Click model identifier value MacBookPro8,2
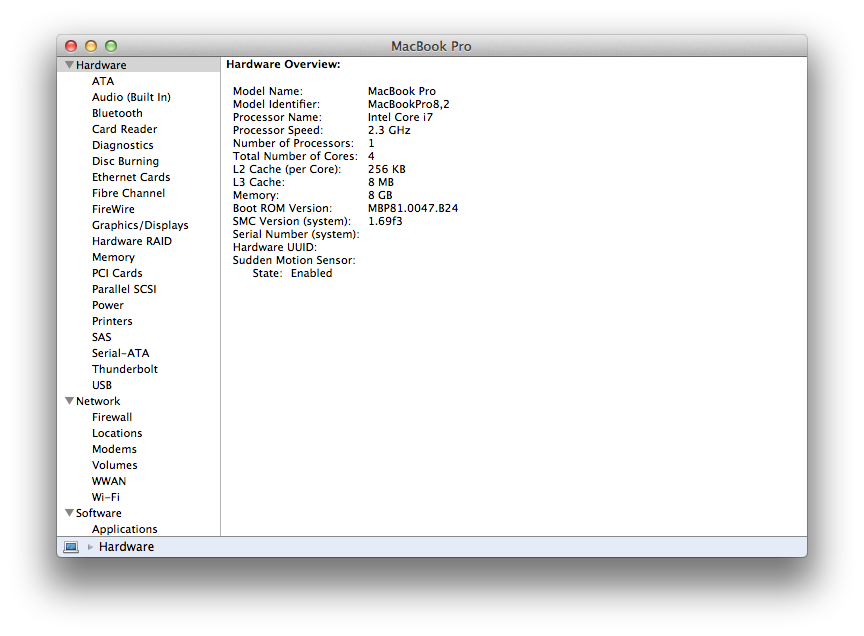Image resolution: width=864 pixels, height=636 pixels. click(408, 104)
